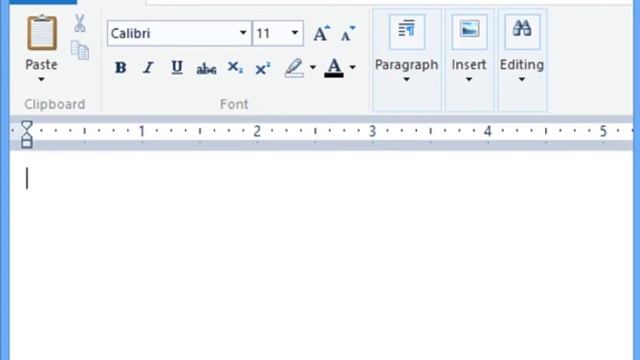Click the Shrink font icon
This screenshot has height=360, width=640.
[348, 34]
